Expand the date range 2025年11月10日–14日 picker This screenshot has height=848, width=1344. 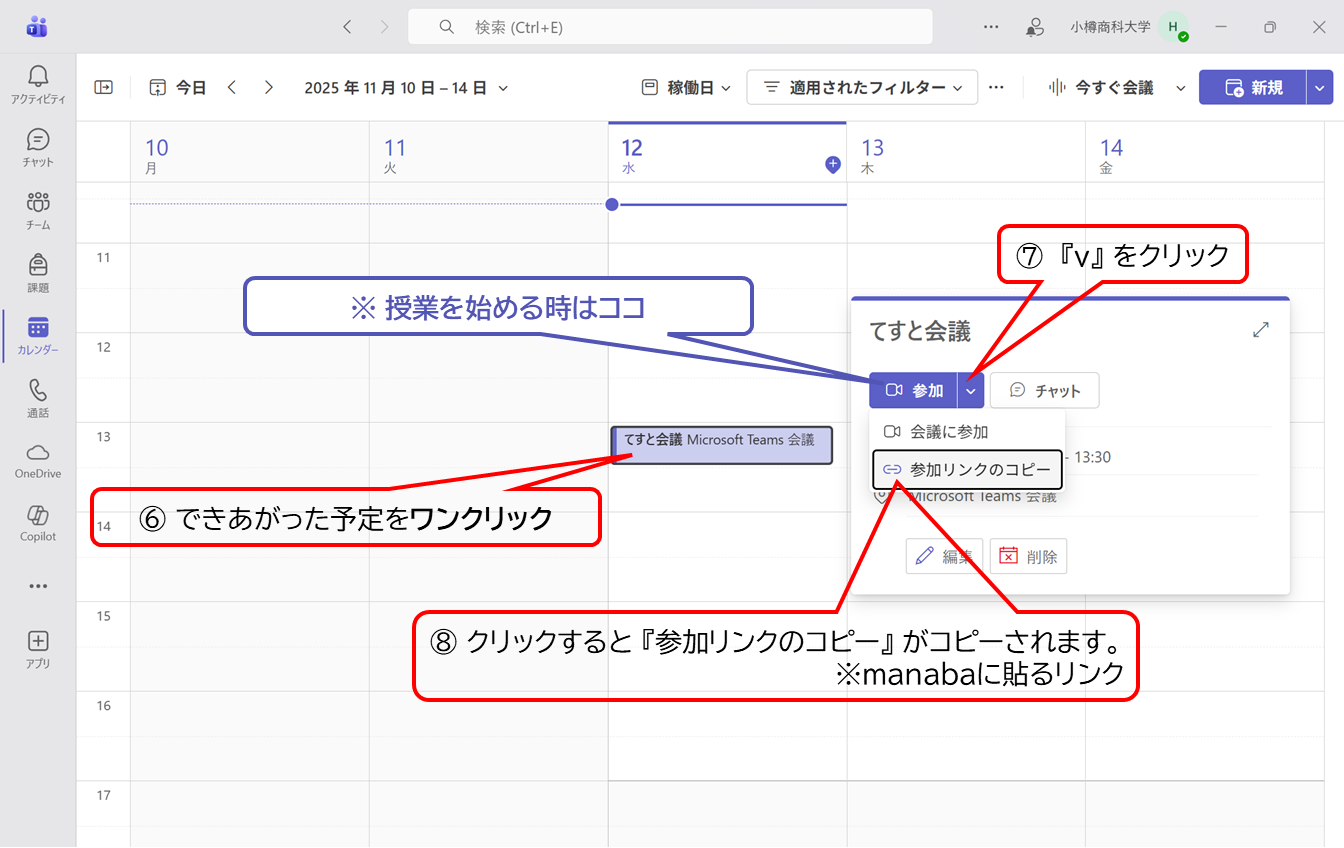[x=406, y=88]
